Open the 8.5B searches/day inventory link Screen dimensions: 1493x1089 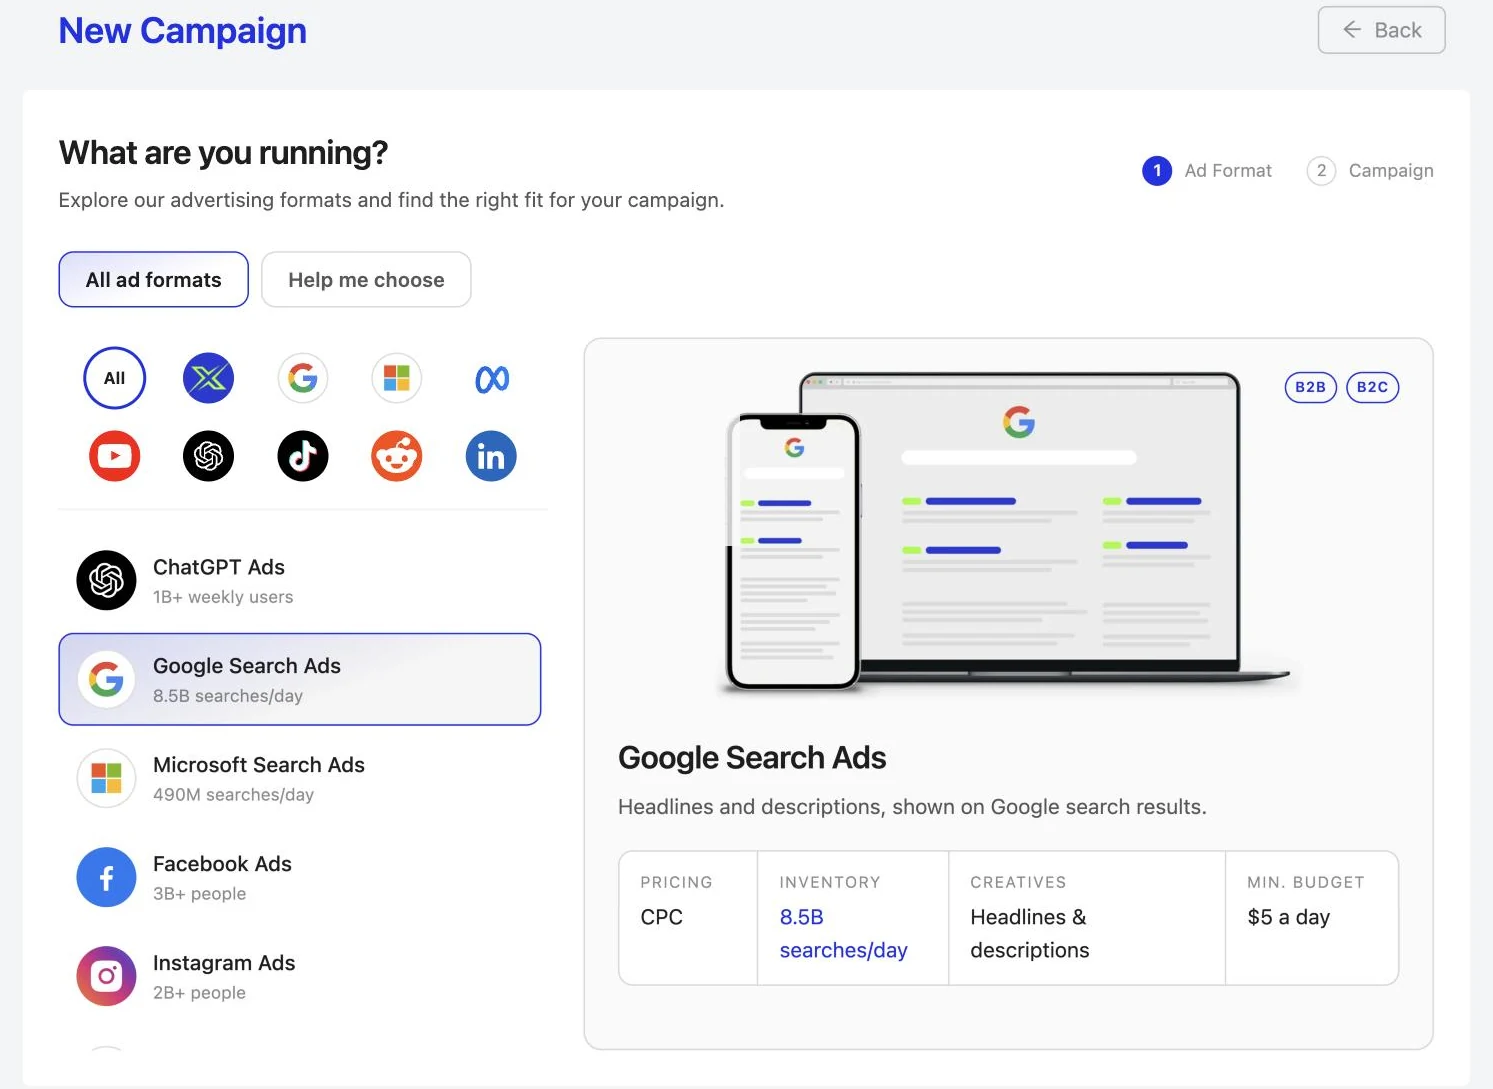point(843,933)
